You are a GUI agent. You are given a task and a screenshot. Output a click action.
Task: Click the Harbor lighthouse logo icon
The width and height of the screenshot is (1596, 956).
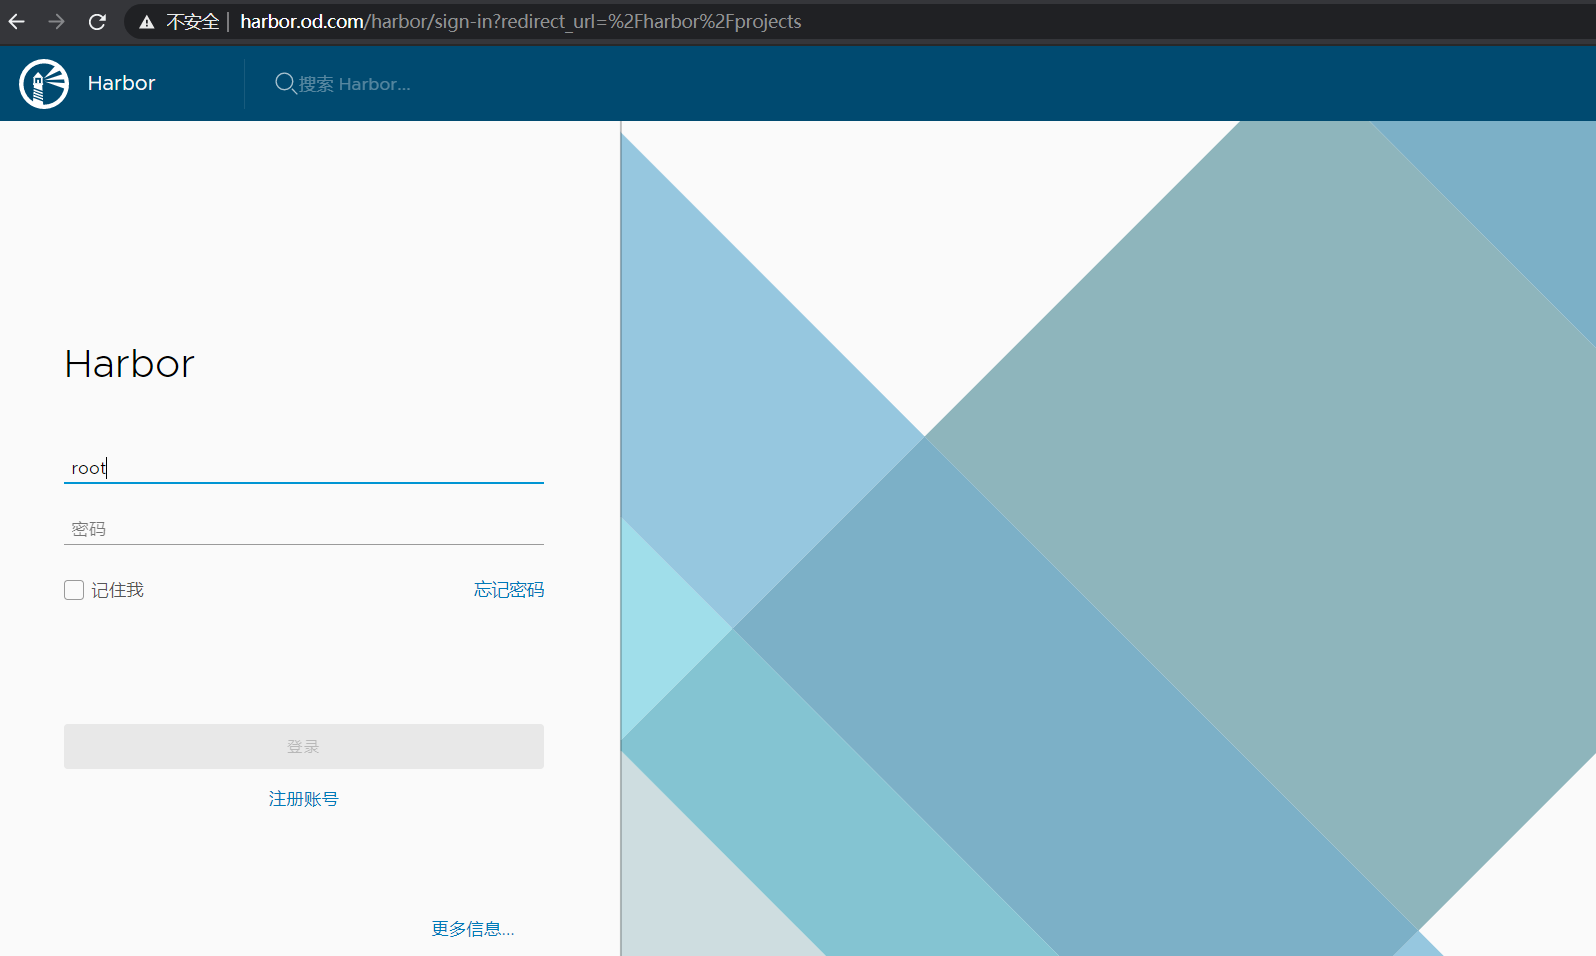(44, 83)
